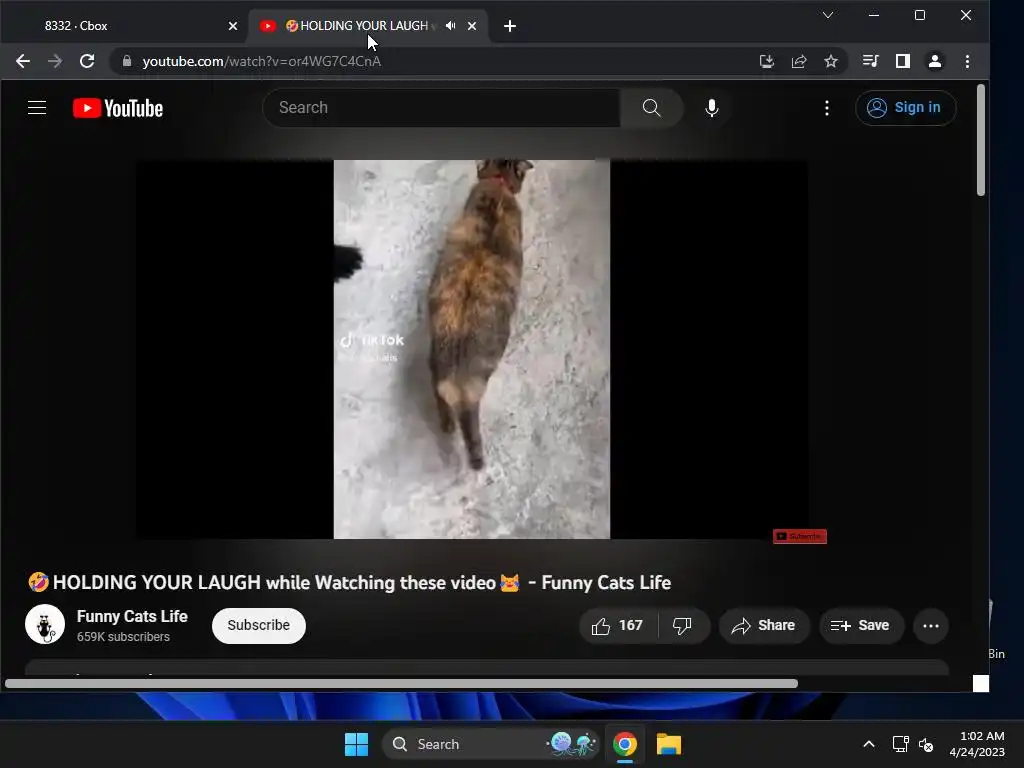
Task: Bookmark this tab with star icon
Action: [x=831, y=61]
